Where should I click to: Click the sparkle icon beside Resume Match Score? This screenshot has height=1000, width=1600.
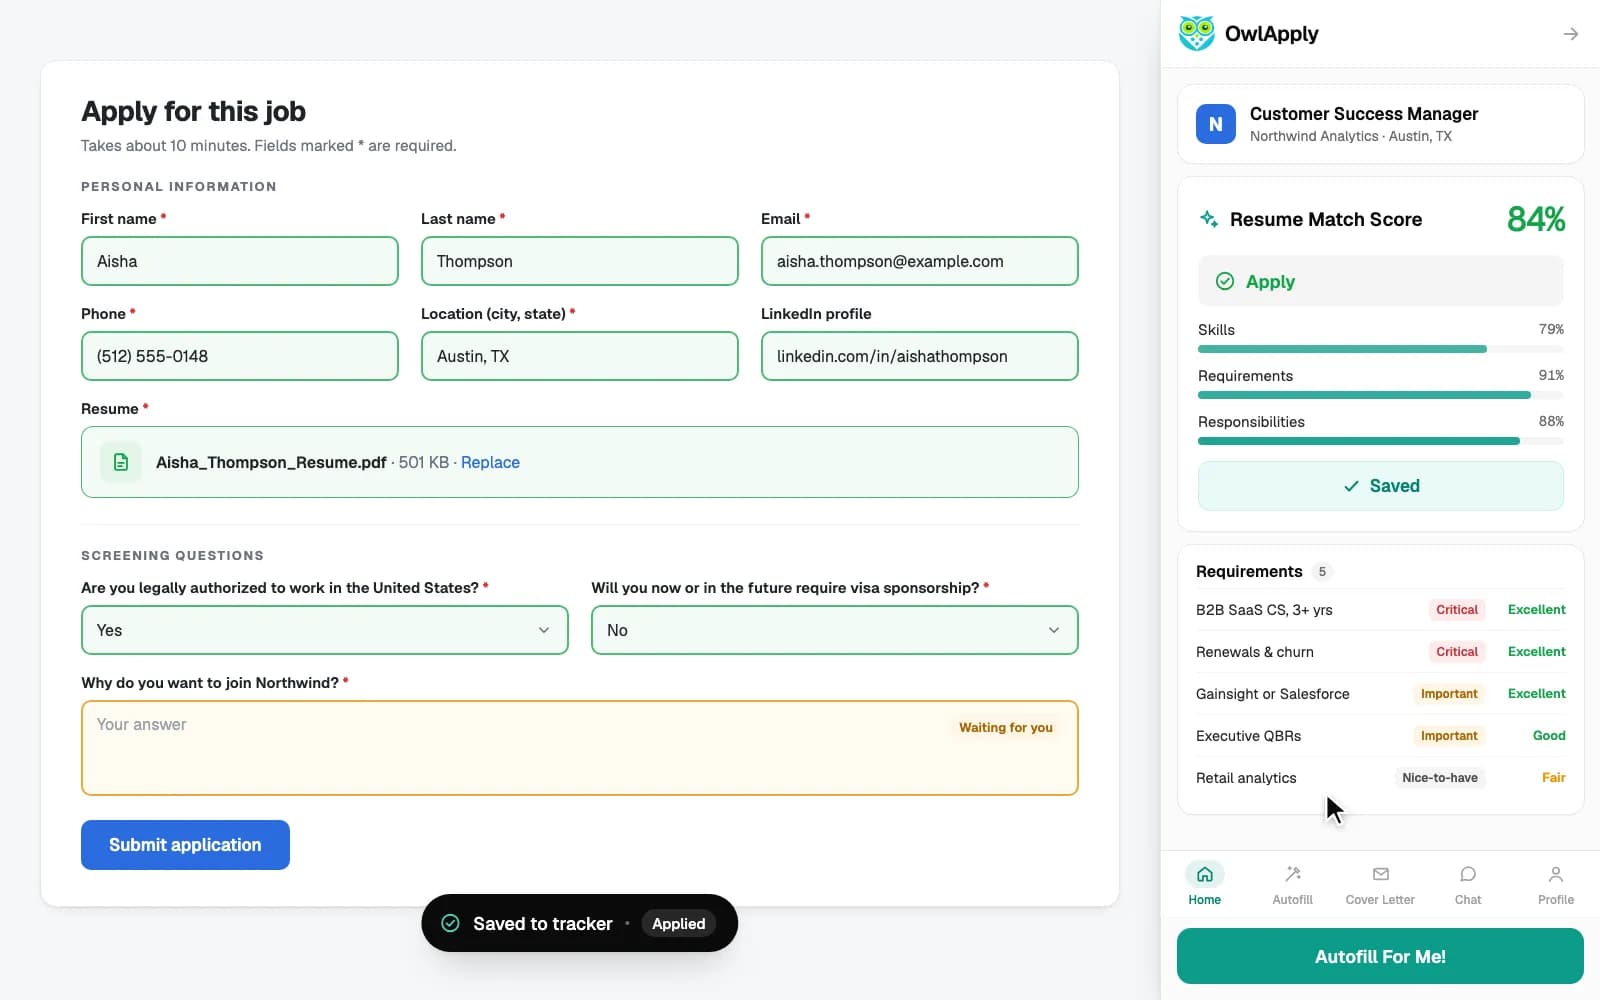coord(1209,219)
